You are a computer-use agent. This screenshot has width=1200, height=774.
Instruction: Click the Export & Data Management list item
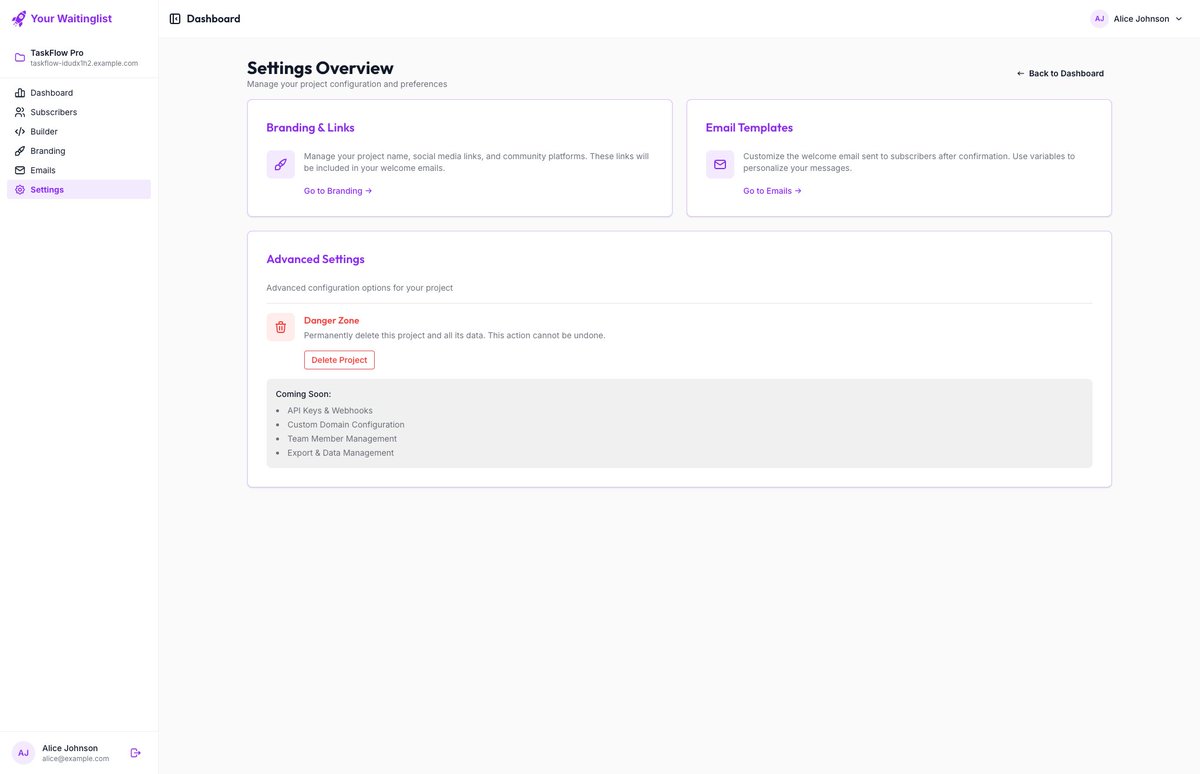[x=340, y=452]
